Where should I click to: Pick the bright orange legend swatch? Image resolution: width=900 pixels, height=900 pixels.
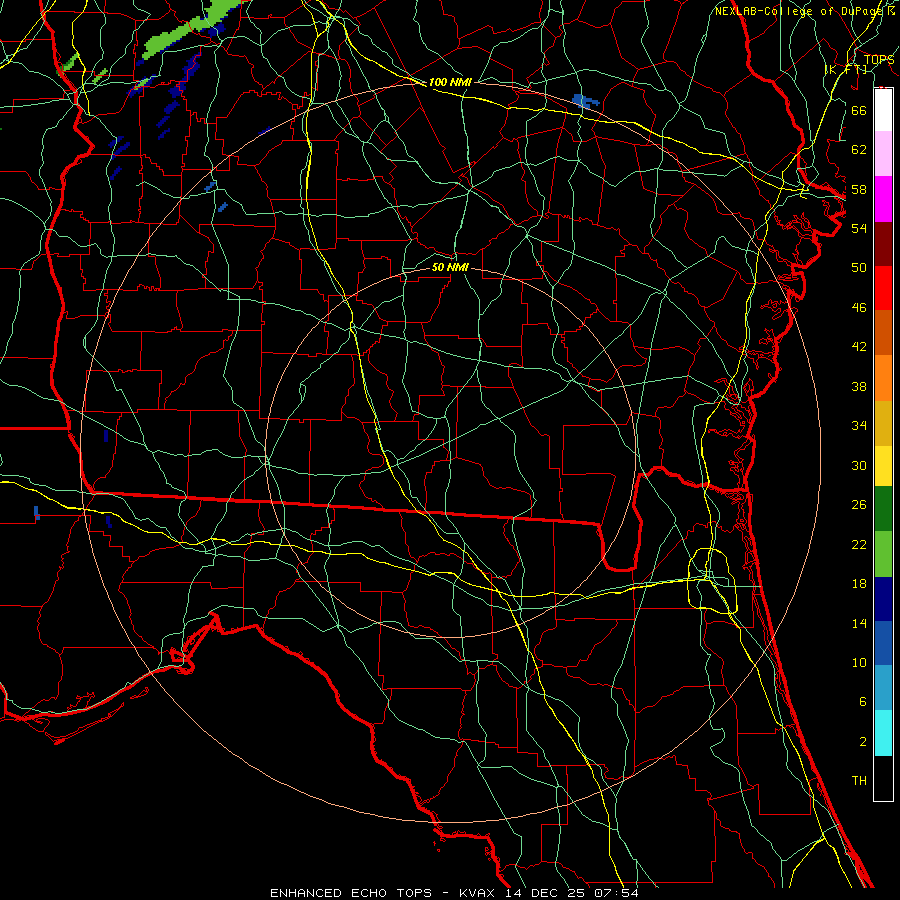tap(883, 378)
